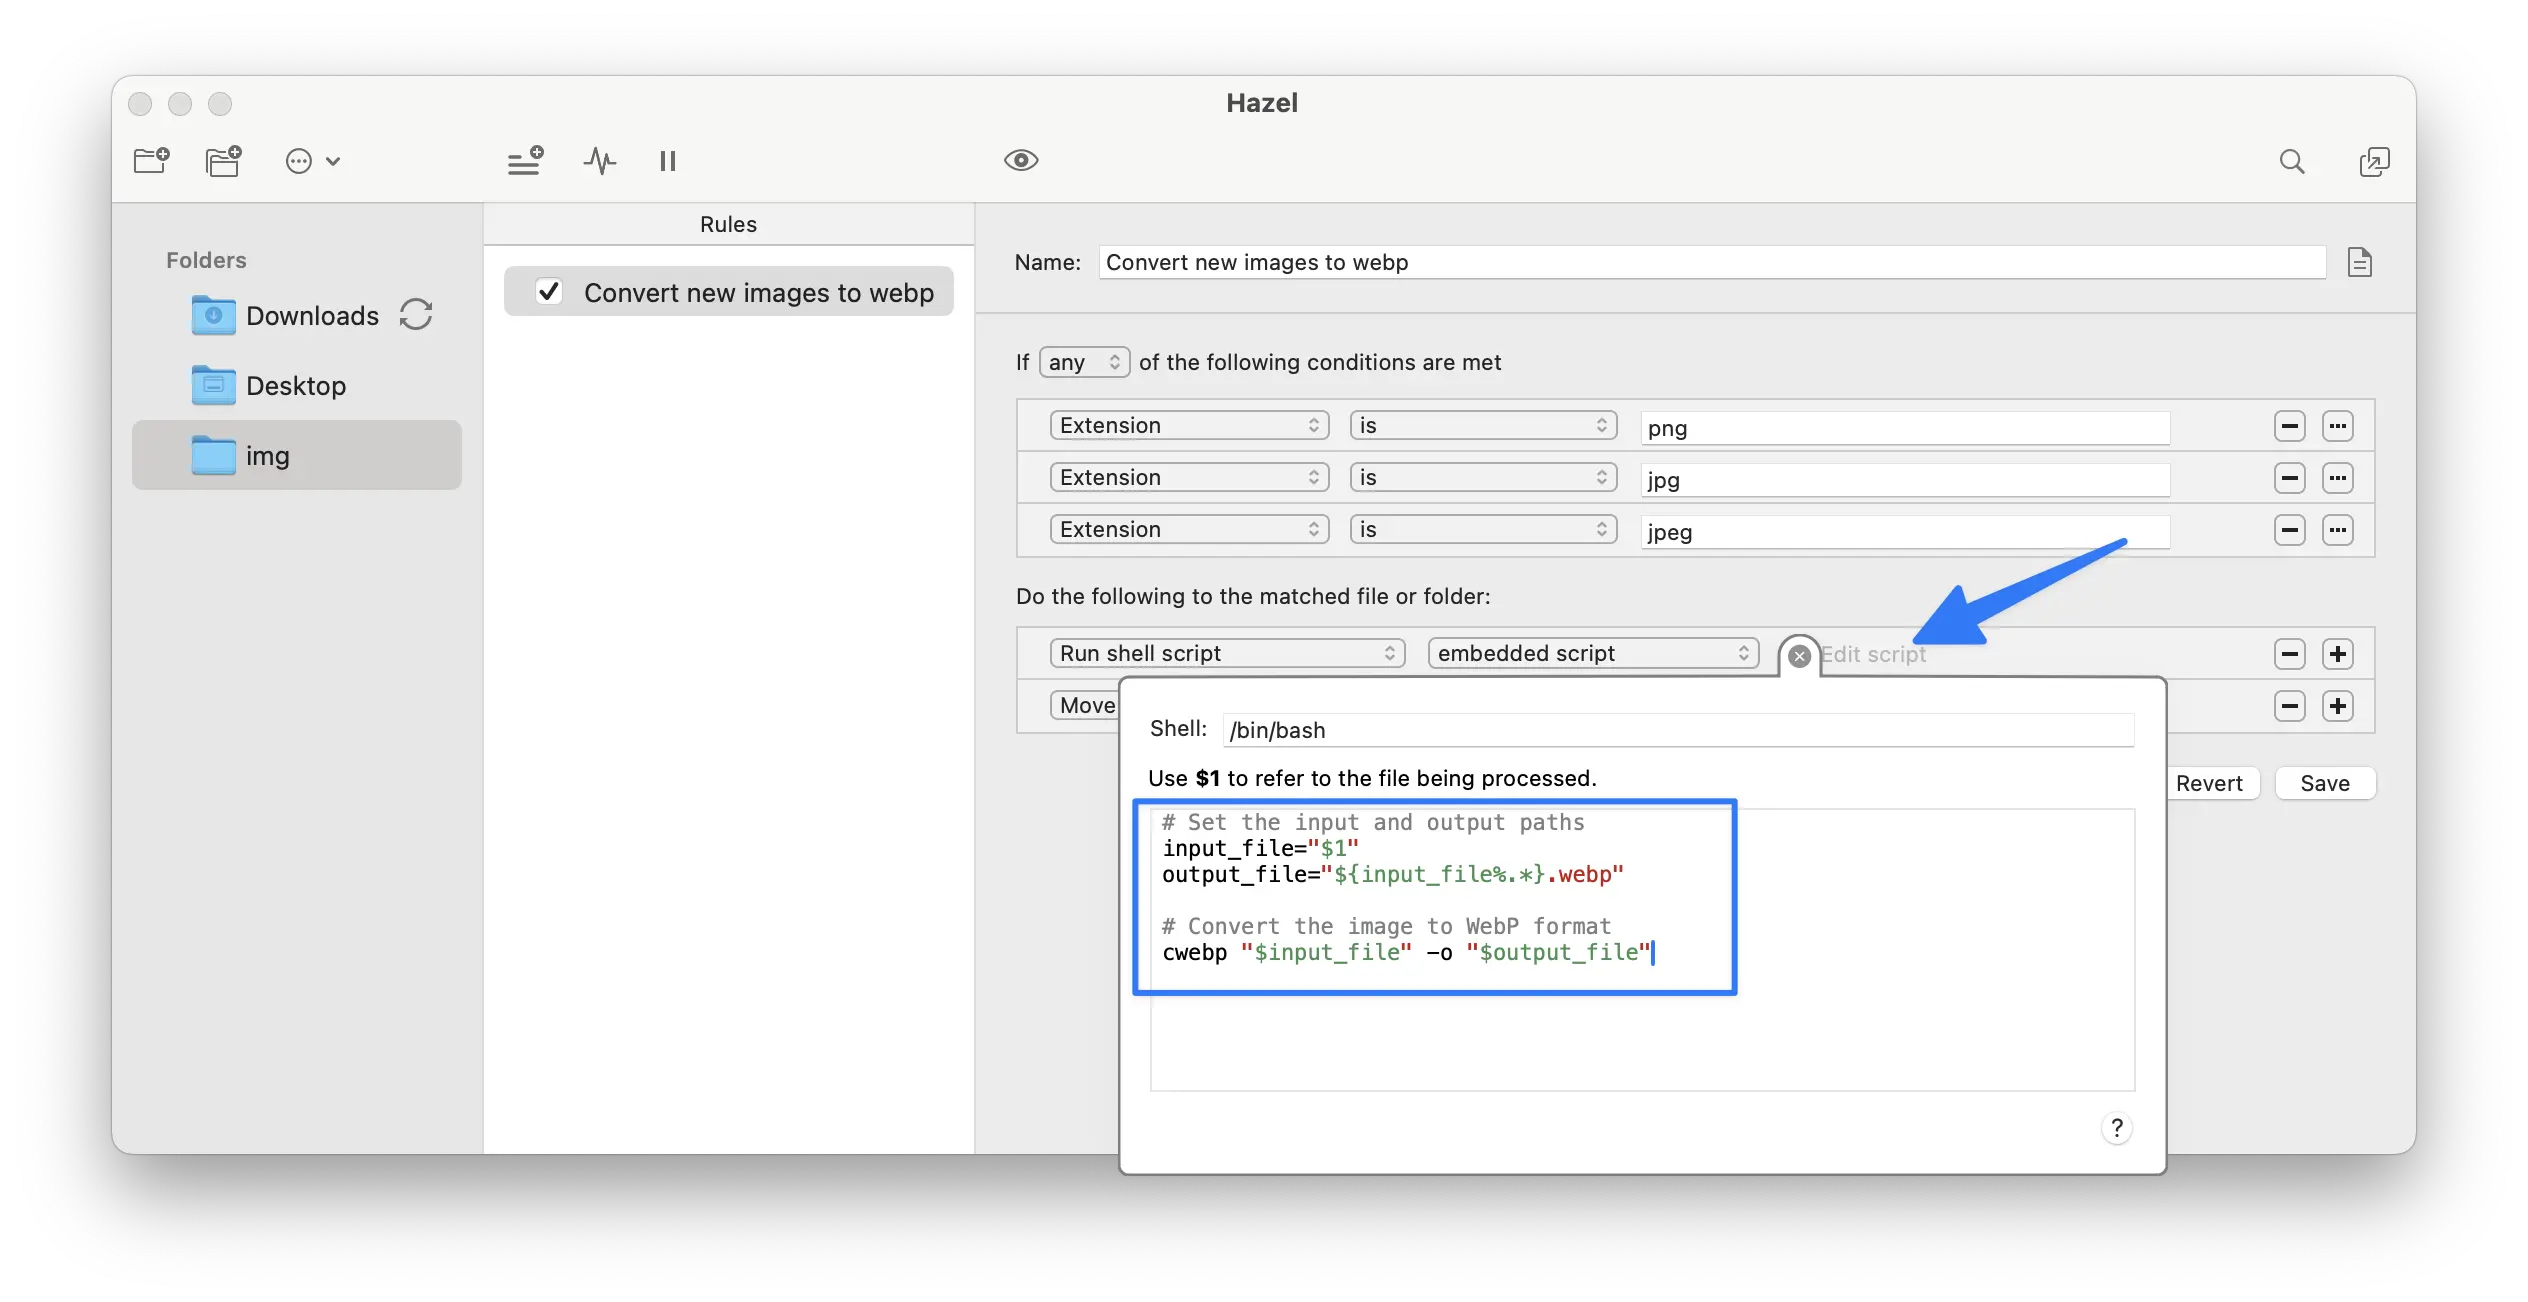
Task: Open more options for jpg condition
Action: [2337, 478]
